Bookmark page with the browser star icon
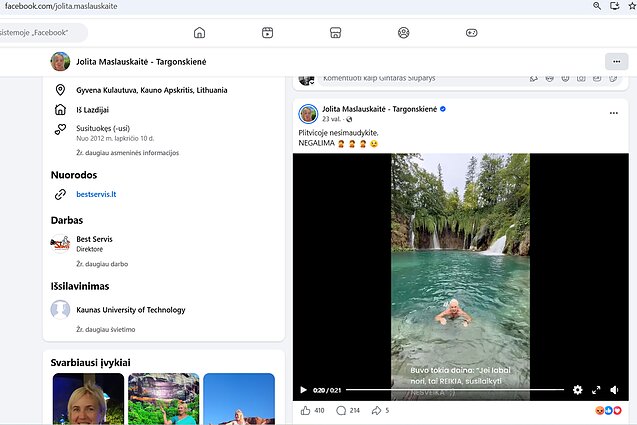The height and width of the screenshot is (425, 637). [x=633, y=6]
